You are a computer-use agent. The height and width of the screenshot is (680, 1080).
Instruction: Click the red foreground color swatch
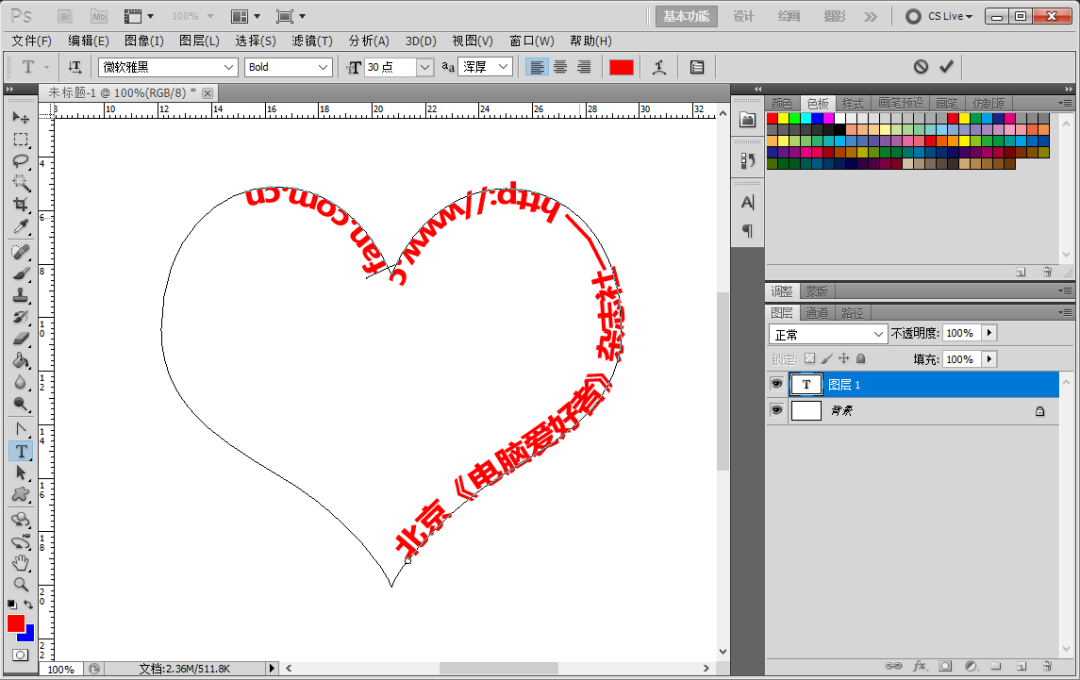[x=16, y=624]
